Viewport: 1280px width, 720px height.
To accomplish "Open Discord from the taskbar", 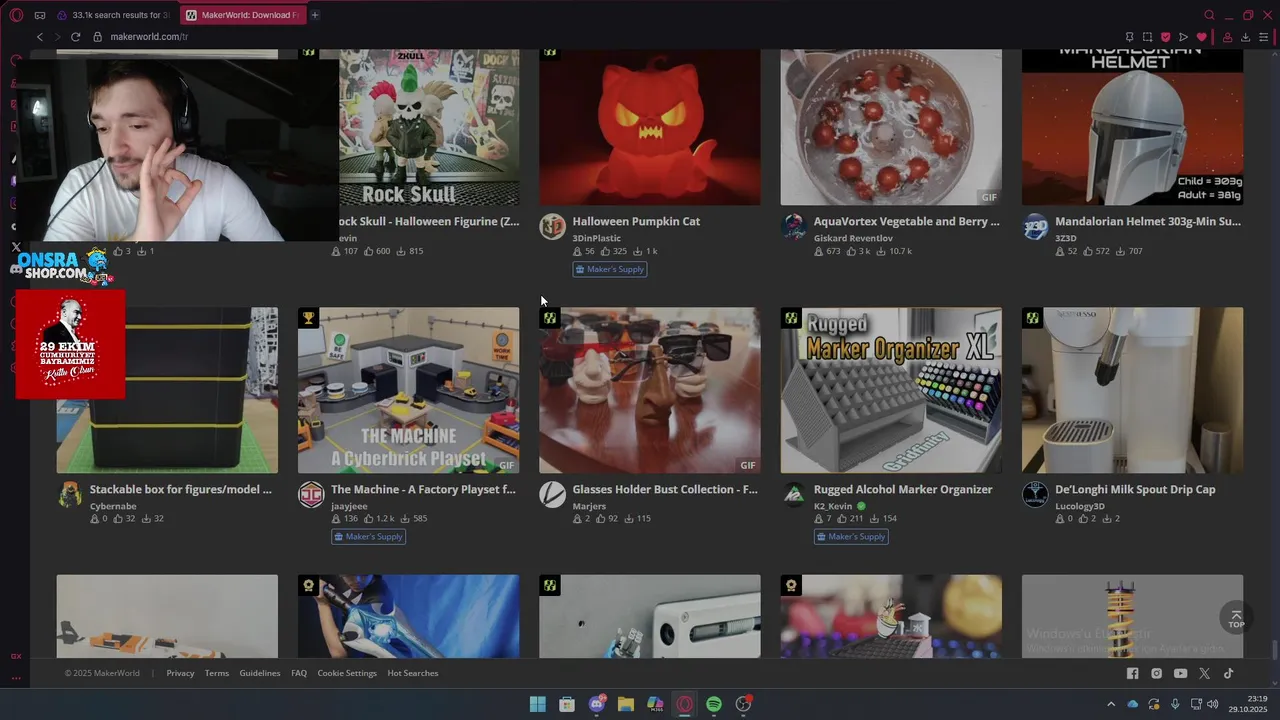I will pos(597,704).
